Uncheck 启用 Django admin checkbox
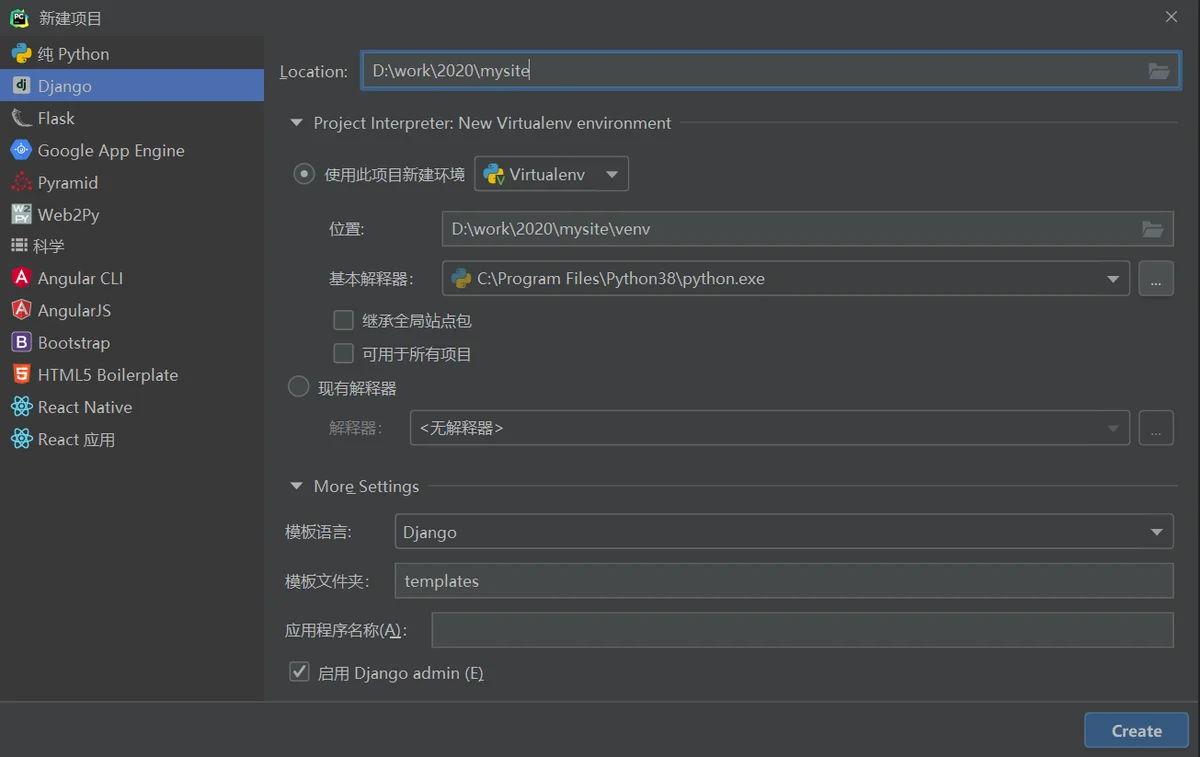 pyautogui.click(x=299, y=672)
